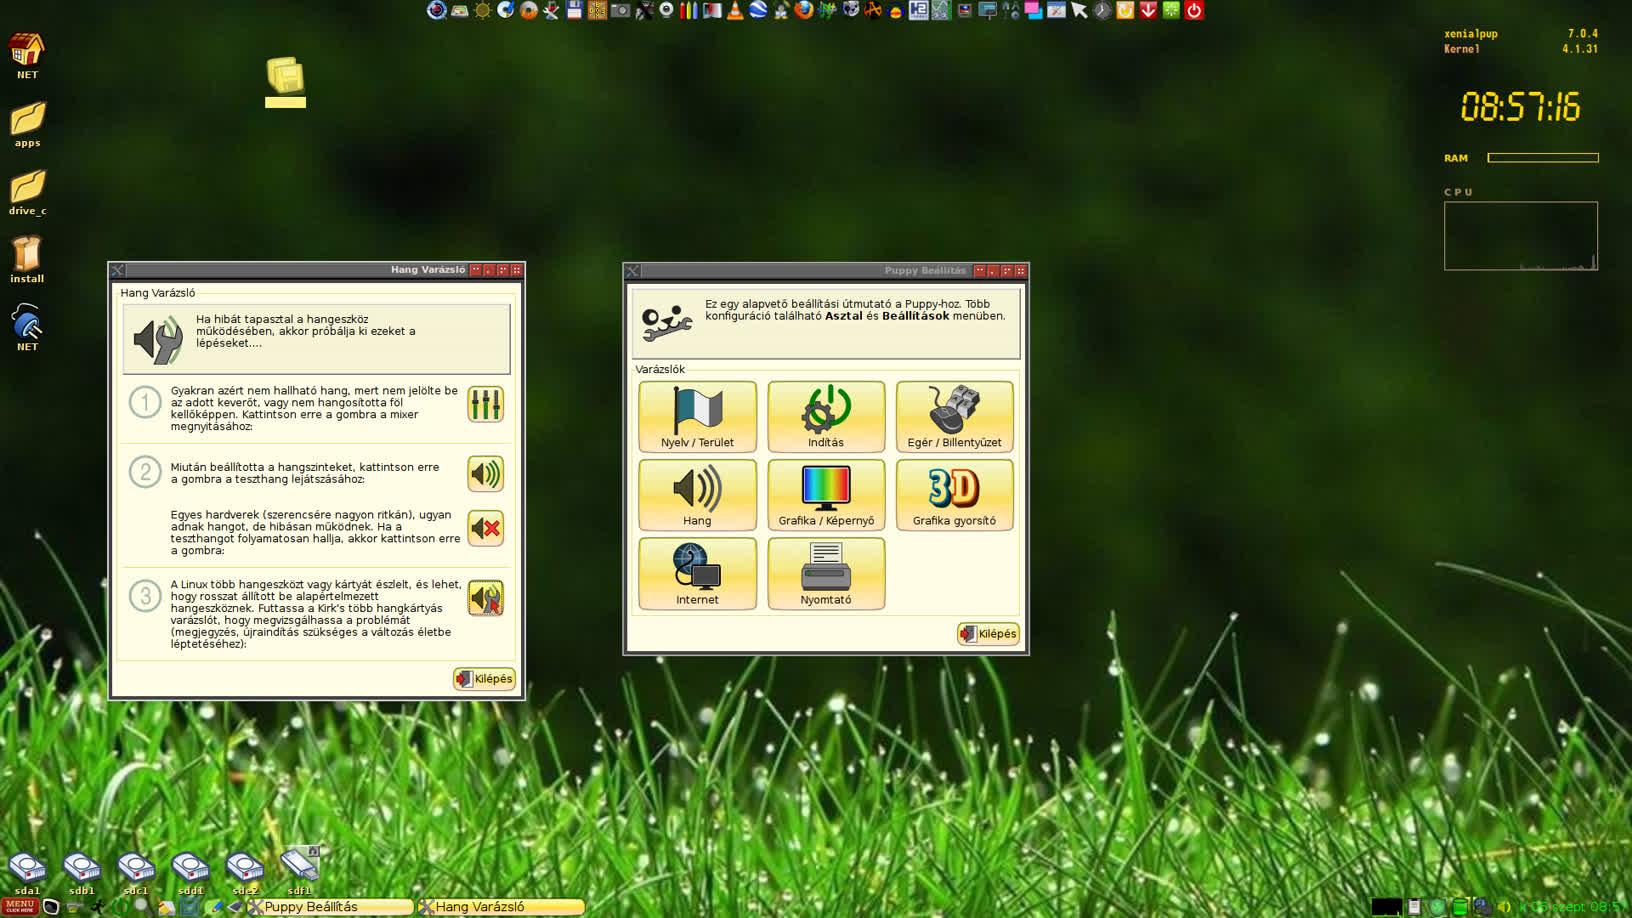Open the firewall shield tray icon
The height and width of the screenshot is (918, 1632).
pos(1437,907)
